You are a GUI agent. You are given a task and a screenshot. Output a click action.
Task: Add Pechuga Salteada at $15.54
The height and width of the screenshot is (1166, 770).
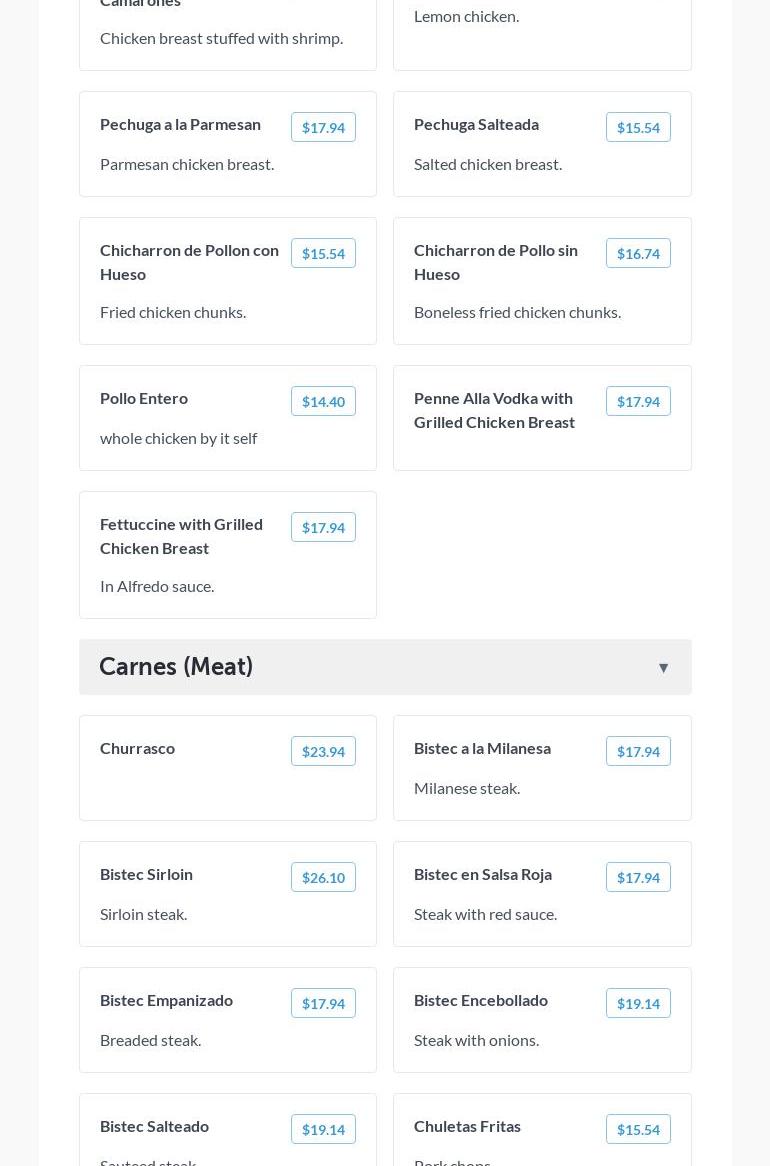[x=638, y=128]
